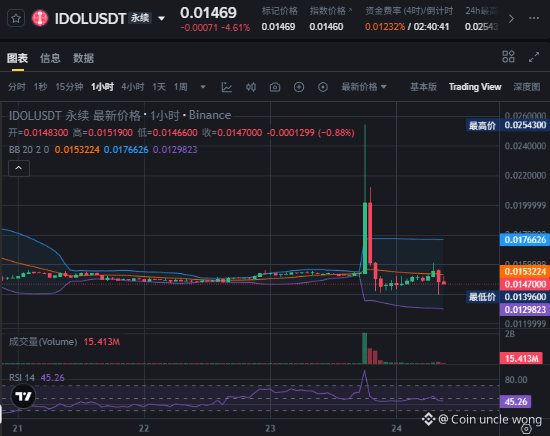Click the 0.0176626 upper band price label

525,240
